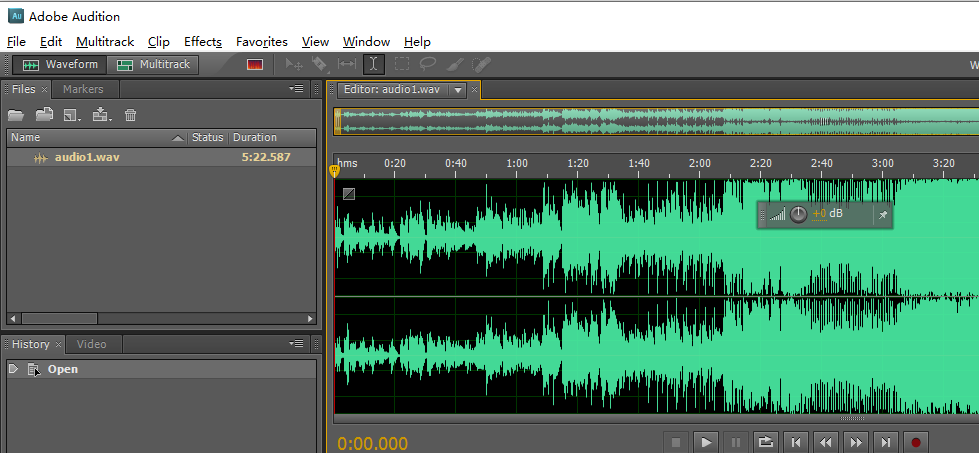979x453 pixels.
Task: Click the Open File folder icon
Action: [x=16, y=115]
